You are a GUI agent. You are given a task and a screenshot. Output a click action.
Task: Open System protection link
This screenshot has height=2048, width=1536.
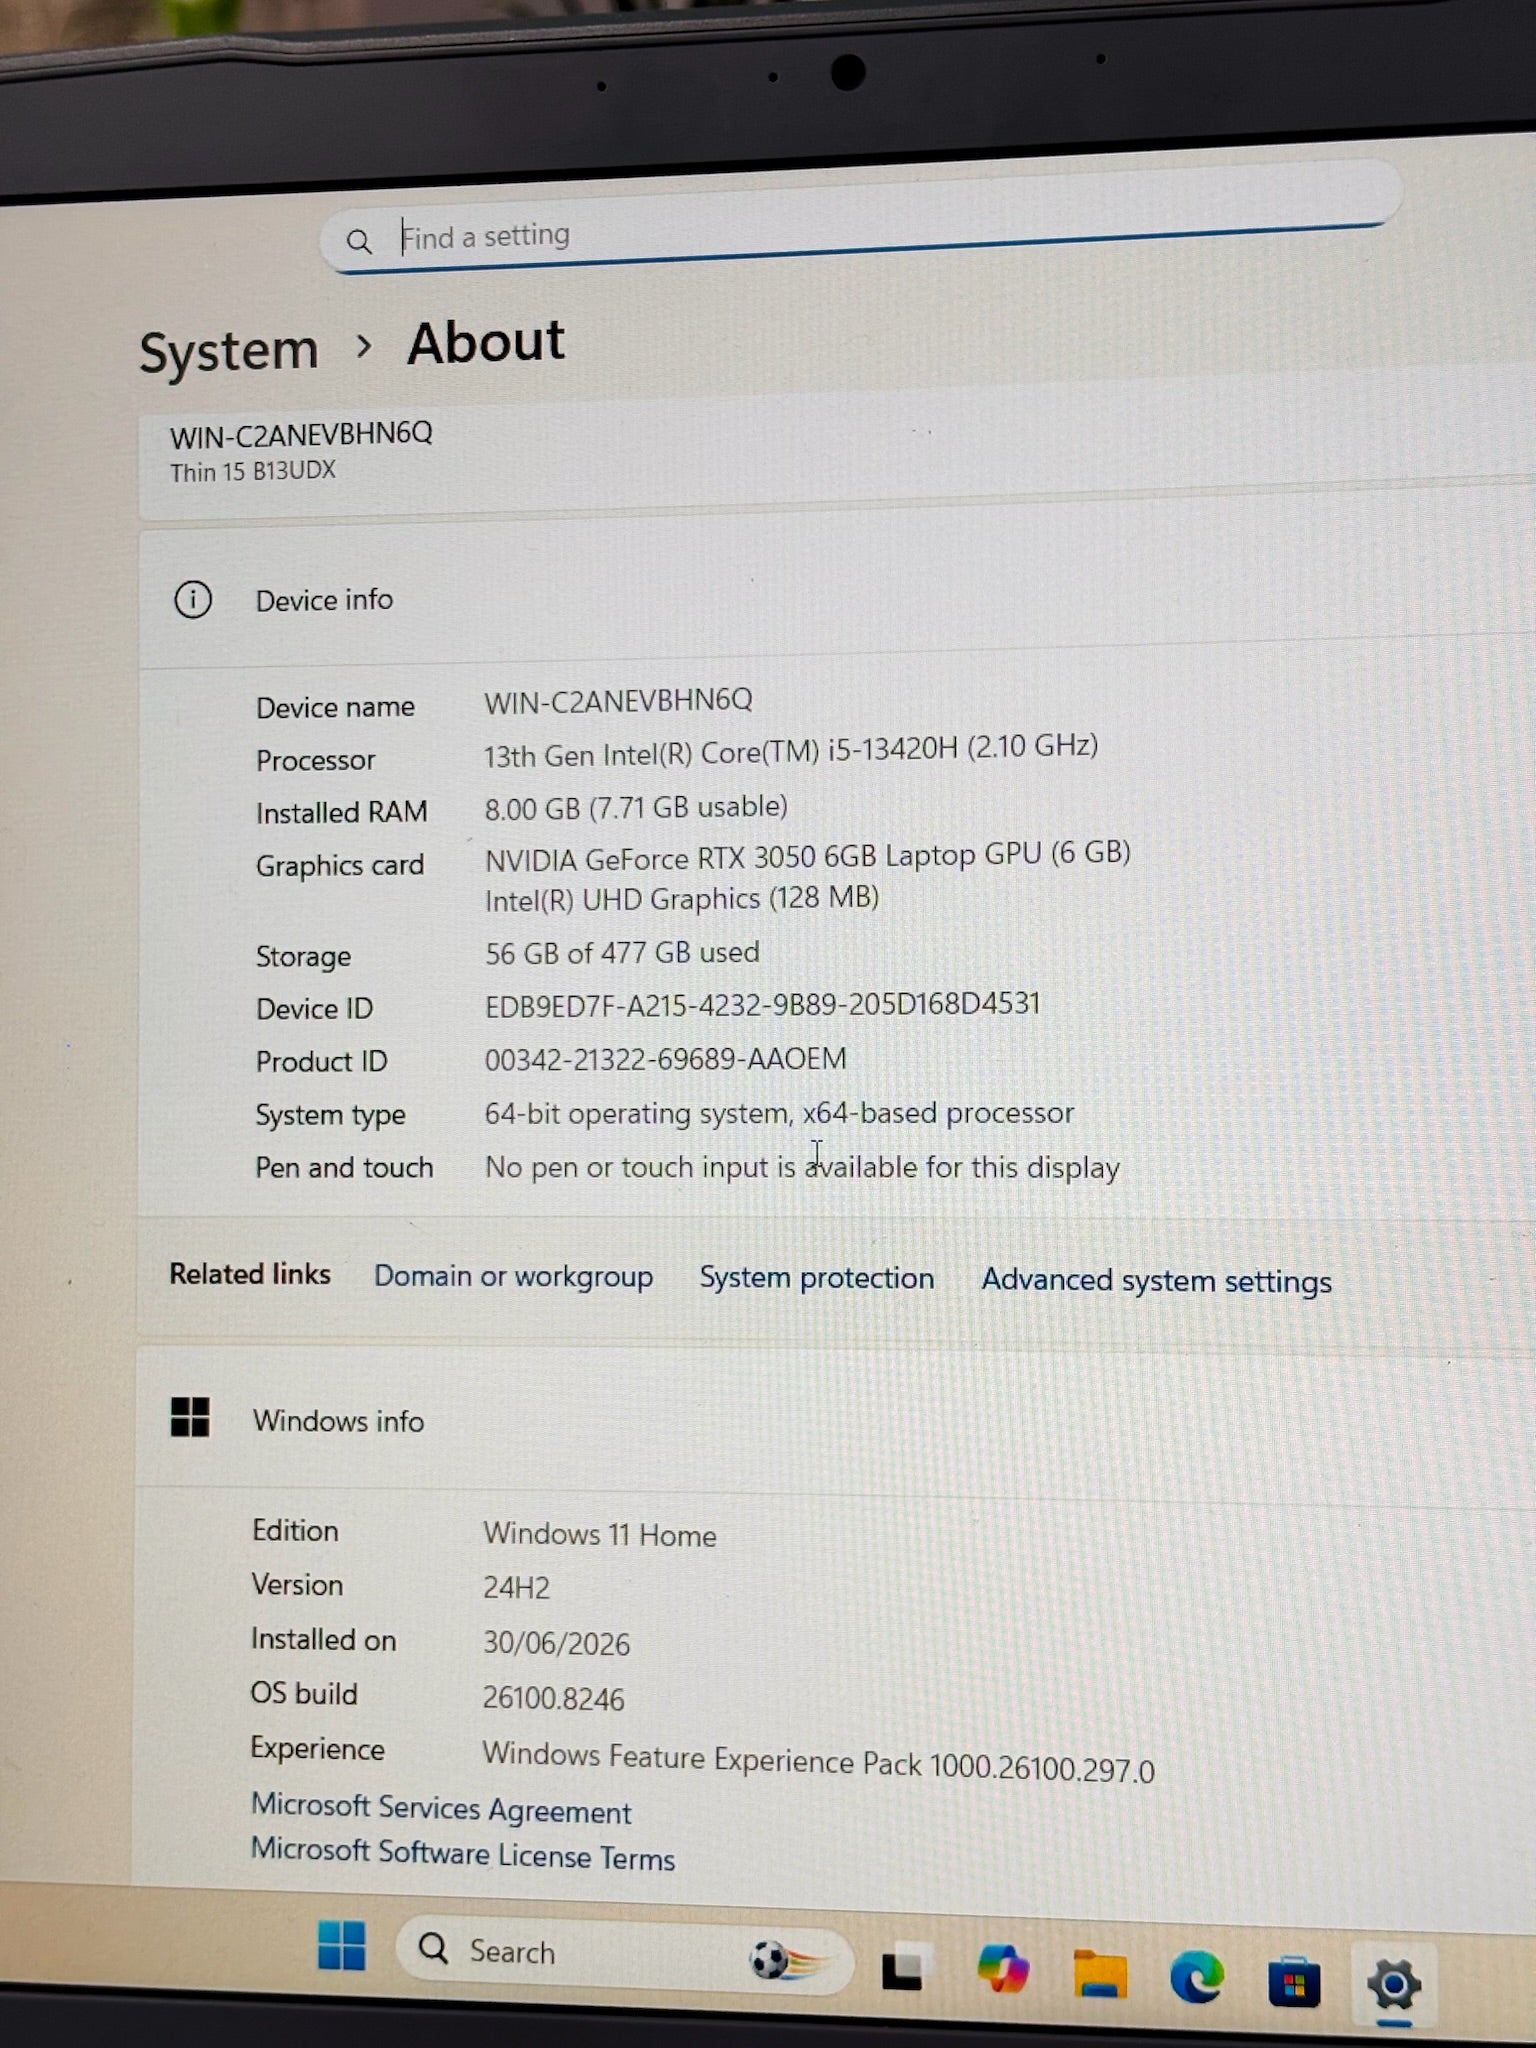coord(816,1278)
